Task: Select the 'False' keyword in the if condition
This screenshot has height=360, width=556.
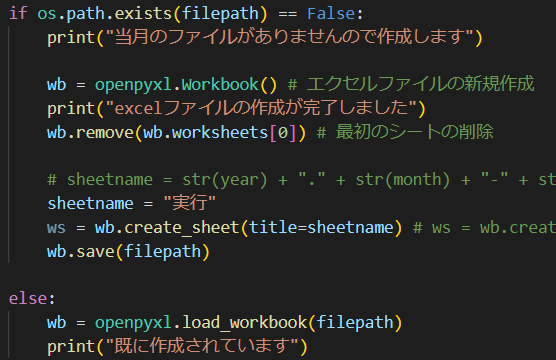Action: pyautogui.click(x=330, y=14)
